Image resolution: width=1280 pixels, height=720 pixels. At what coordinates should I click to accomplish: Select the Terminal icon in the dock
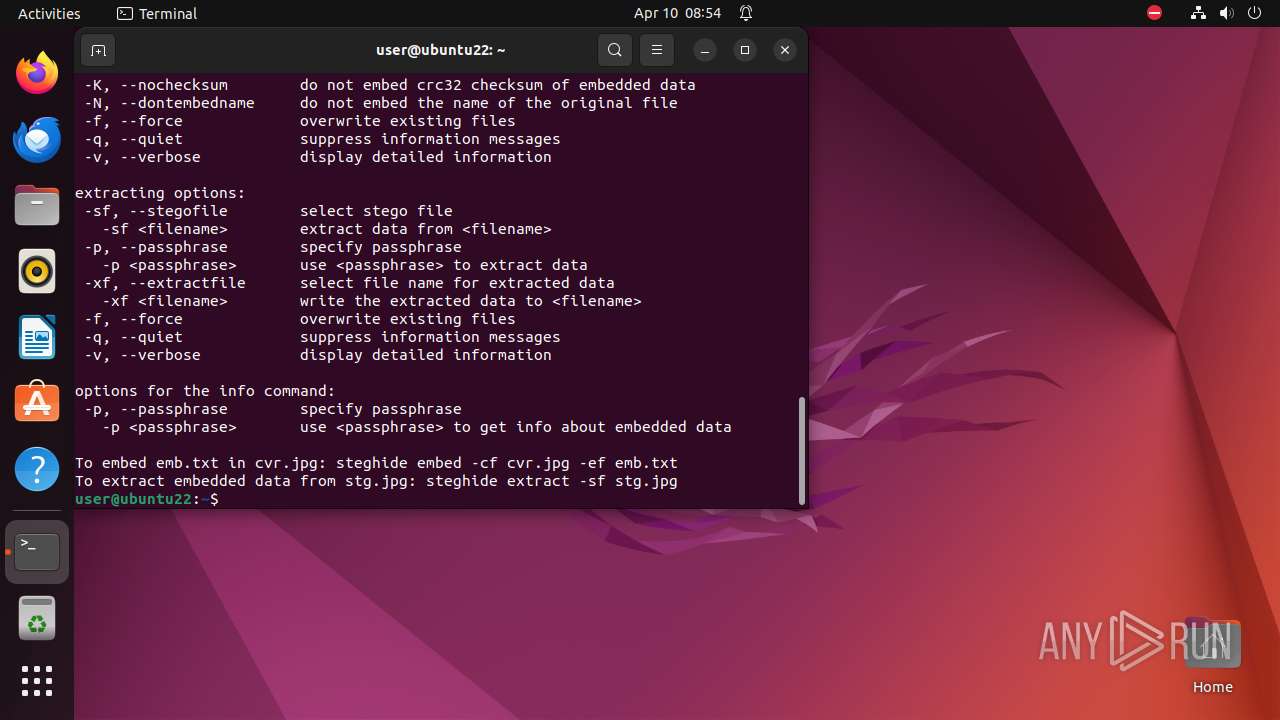(x=37, y=551)
